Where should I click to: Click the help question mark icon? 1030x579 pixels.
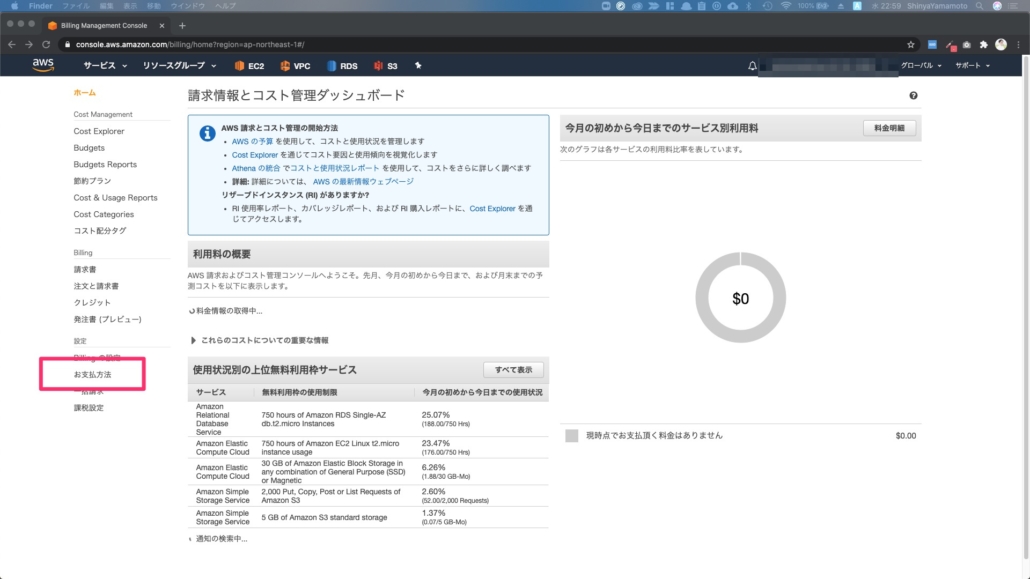(x=913, y=95)
